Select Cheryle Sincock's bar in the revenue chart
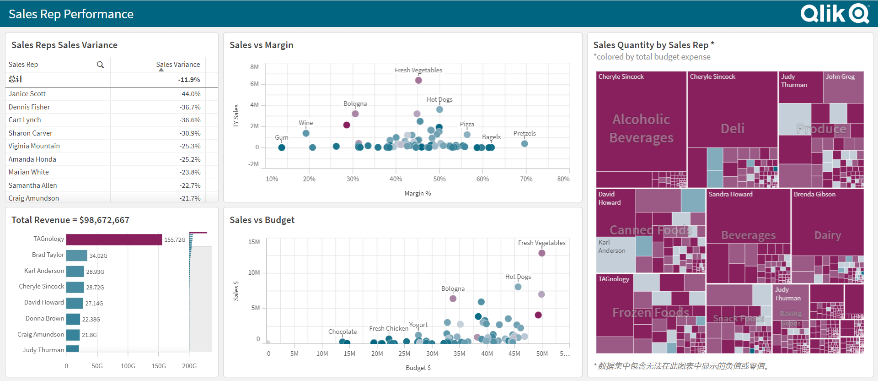Viewport: 878px width, 381px height. [75, 287]
